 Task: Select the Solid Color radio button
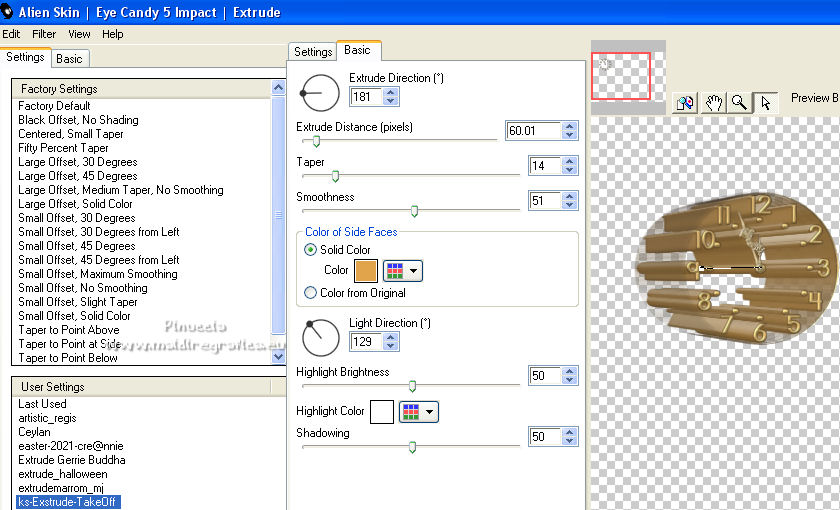310,250
